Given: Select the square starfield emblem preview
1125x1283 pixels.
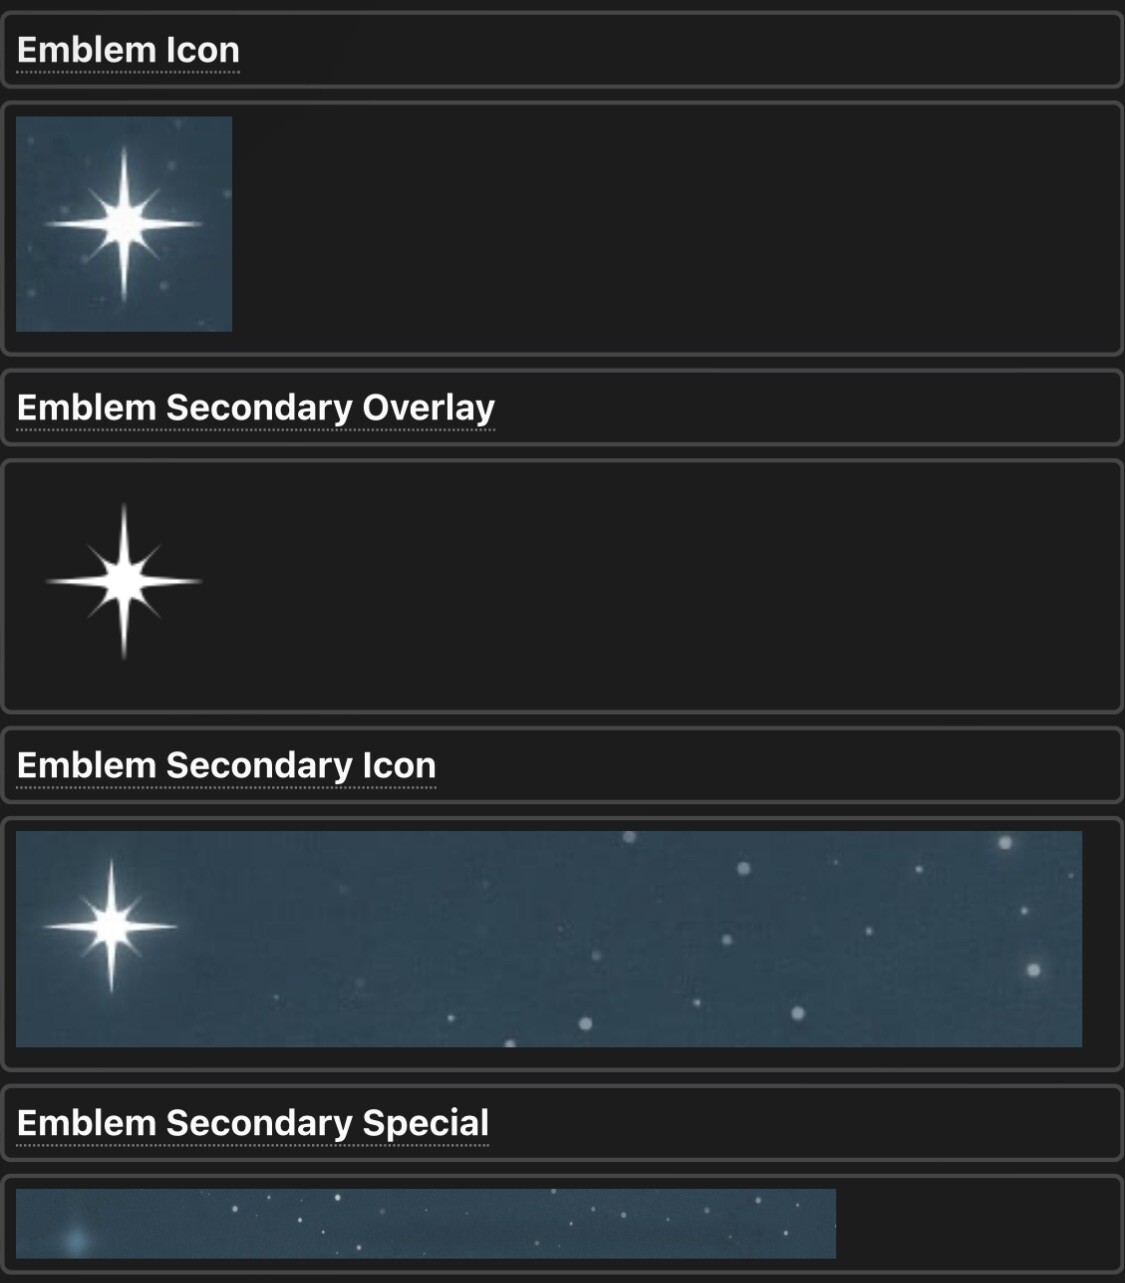Looking at the screenshot, I should point(123,224).
